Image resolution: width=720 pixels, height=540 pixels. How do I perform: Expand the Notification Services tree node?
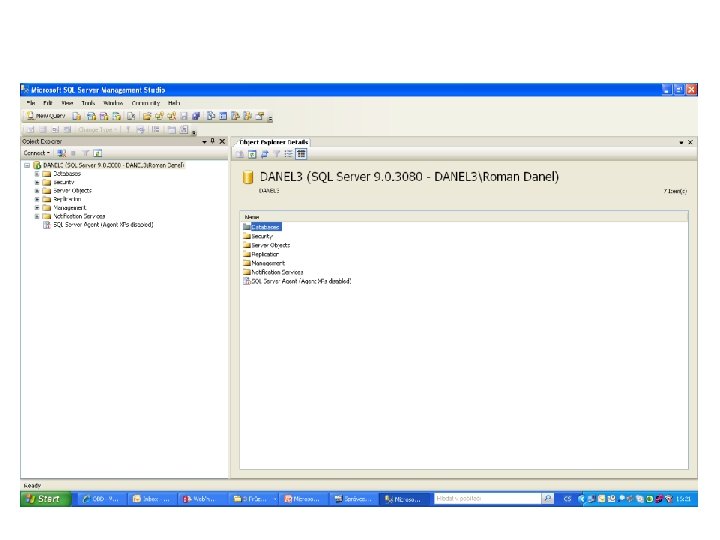[x=37, y=216]
